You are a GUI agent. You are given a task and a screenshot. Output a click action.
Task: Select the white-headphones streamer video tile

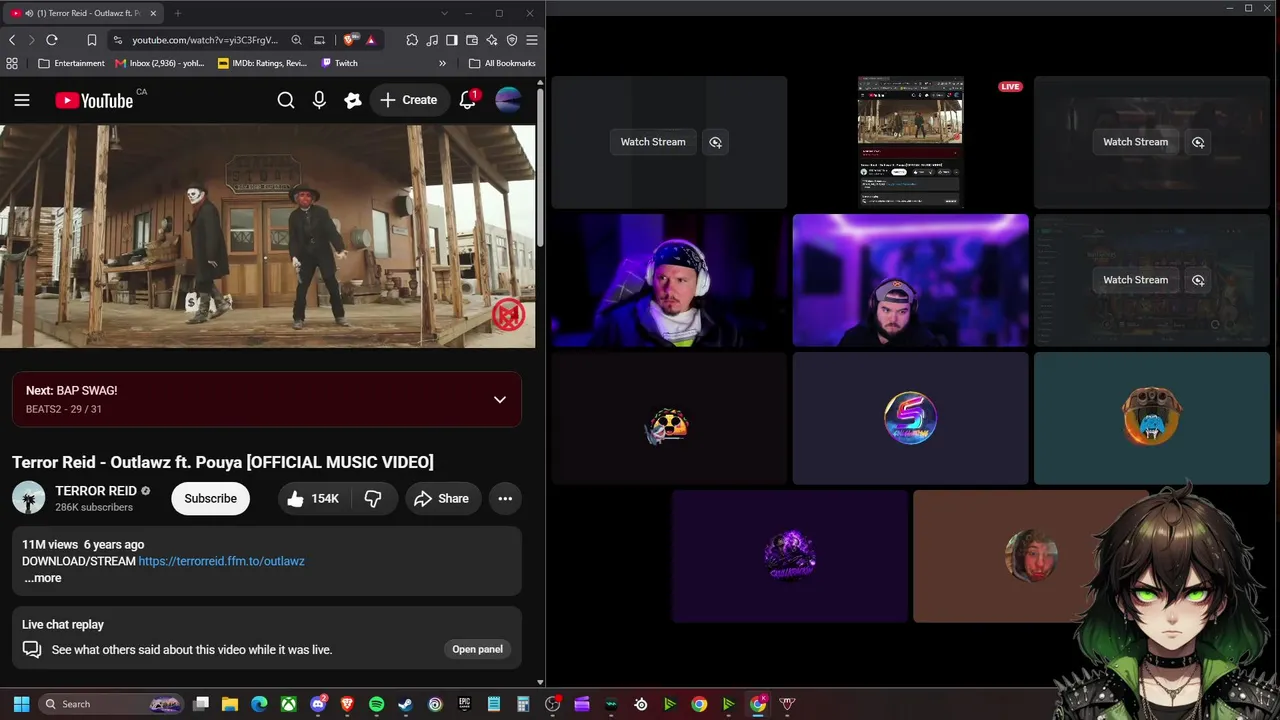pos(669,280)
